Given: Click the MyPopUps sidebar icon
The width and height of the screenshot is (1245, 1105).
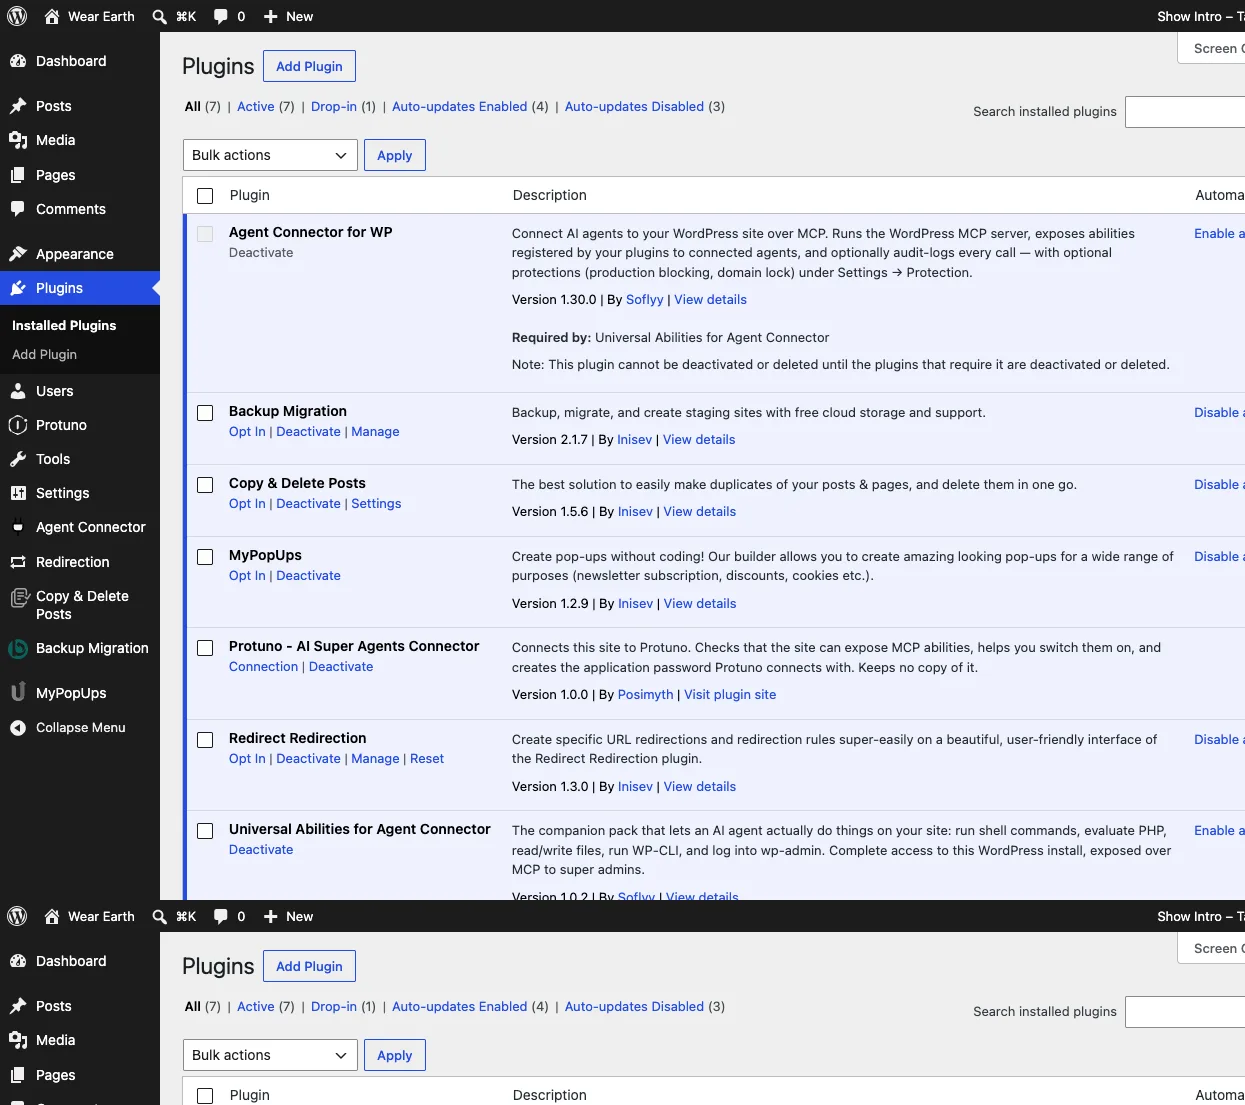Looking at the screenshot, I should (x=18, y=693).
